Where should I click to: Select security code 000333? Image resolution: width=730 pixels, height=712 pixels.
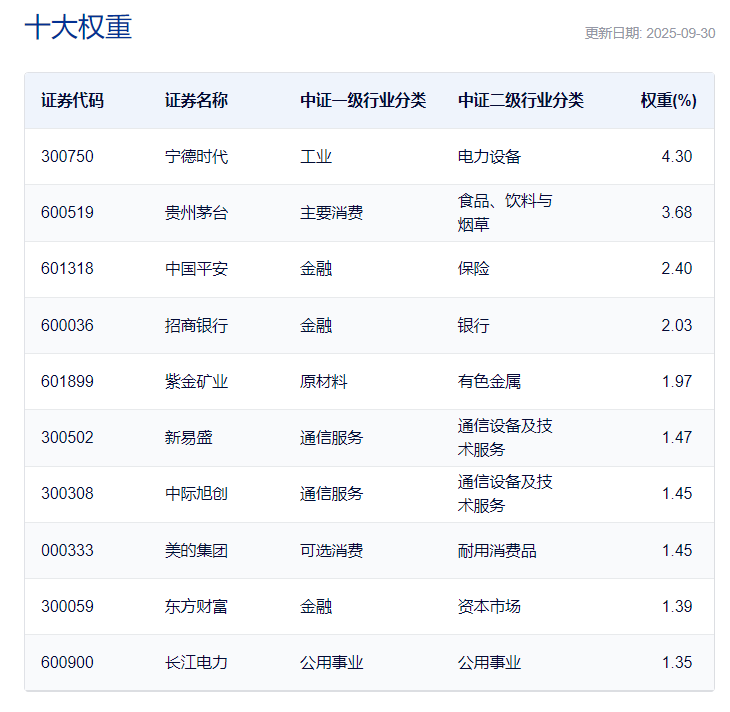pos(67,551)
